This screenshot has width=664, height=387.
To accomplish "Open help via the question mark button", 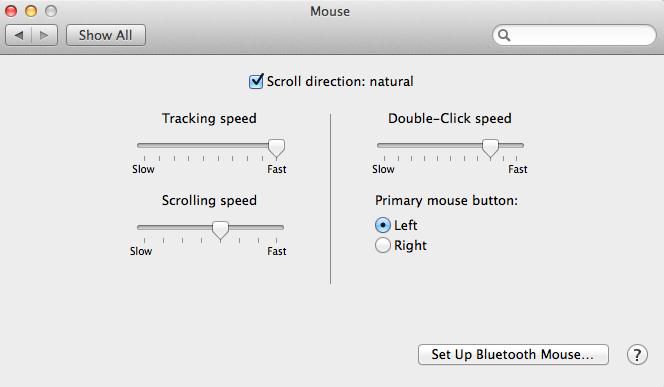I will [637, 355].
